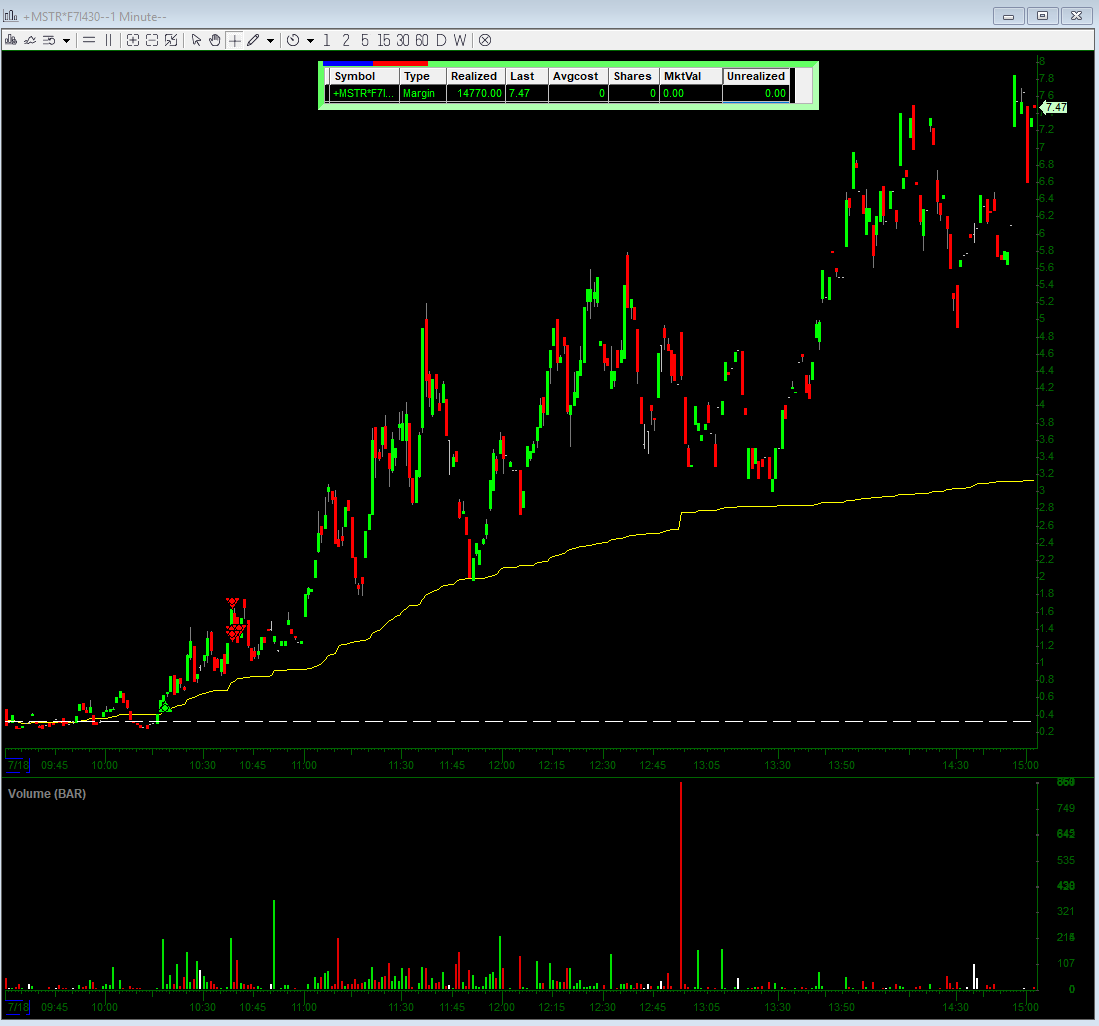Click the 7.47 last price cell
Viewport: 1099px width, 1026px height.
point(527,93)
